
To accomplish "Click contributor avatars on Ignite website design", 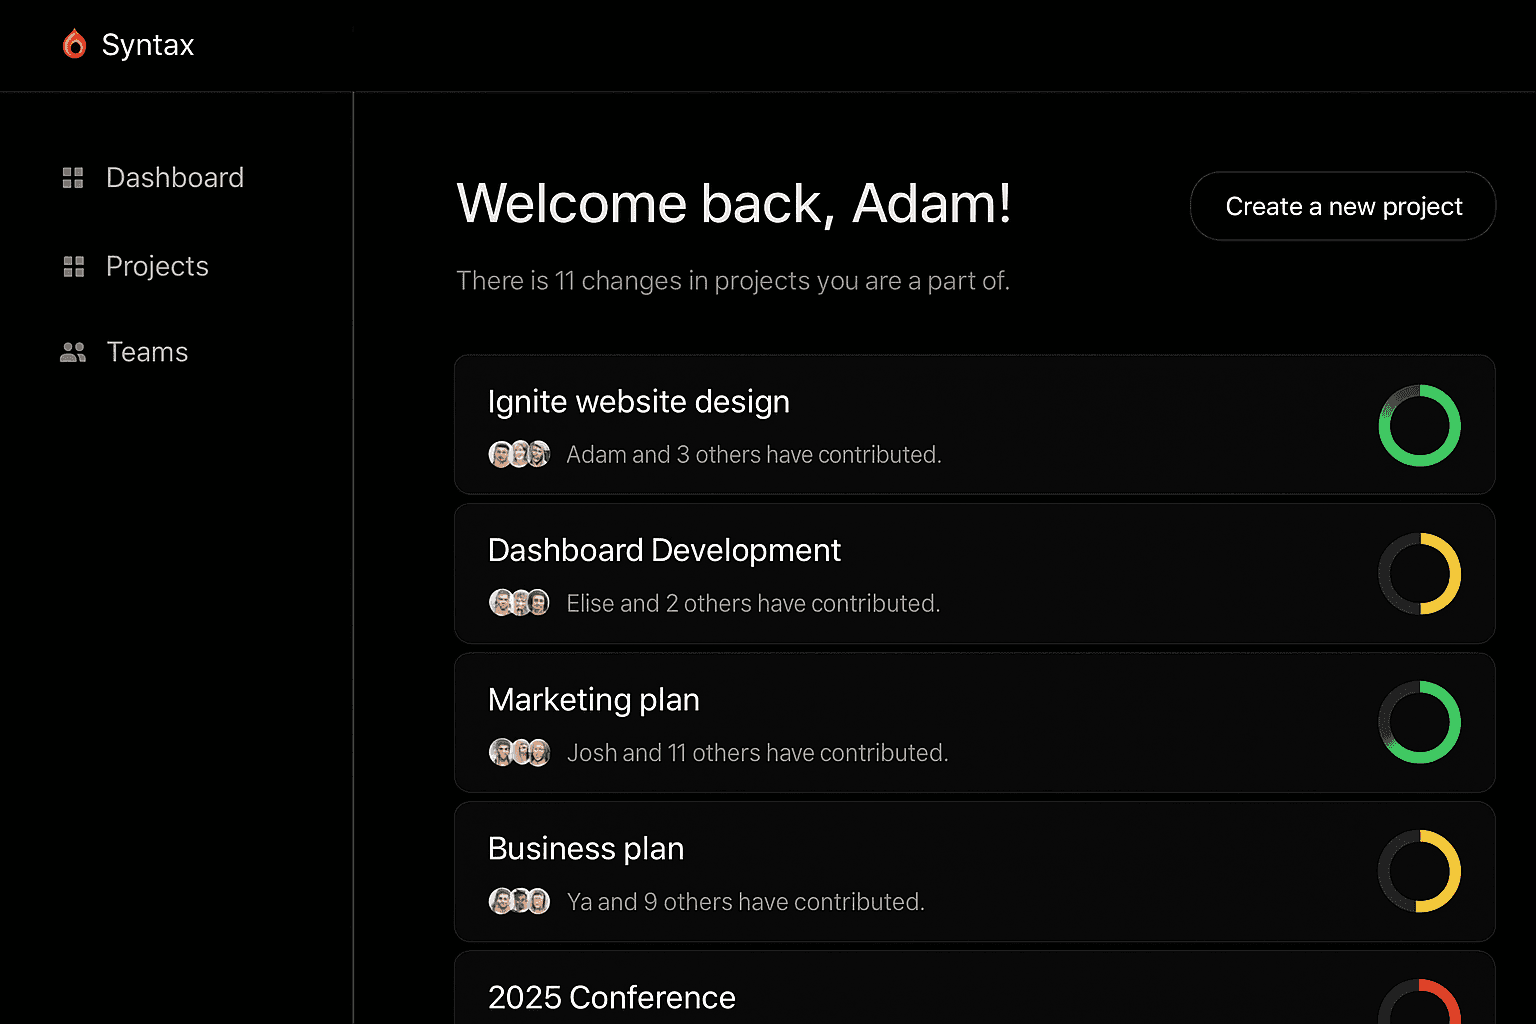I will tap(519, 455).
